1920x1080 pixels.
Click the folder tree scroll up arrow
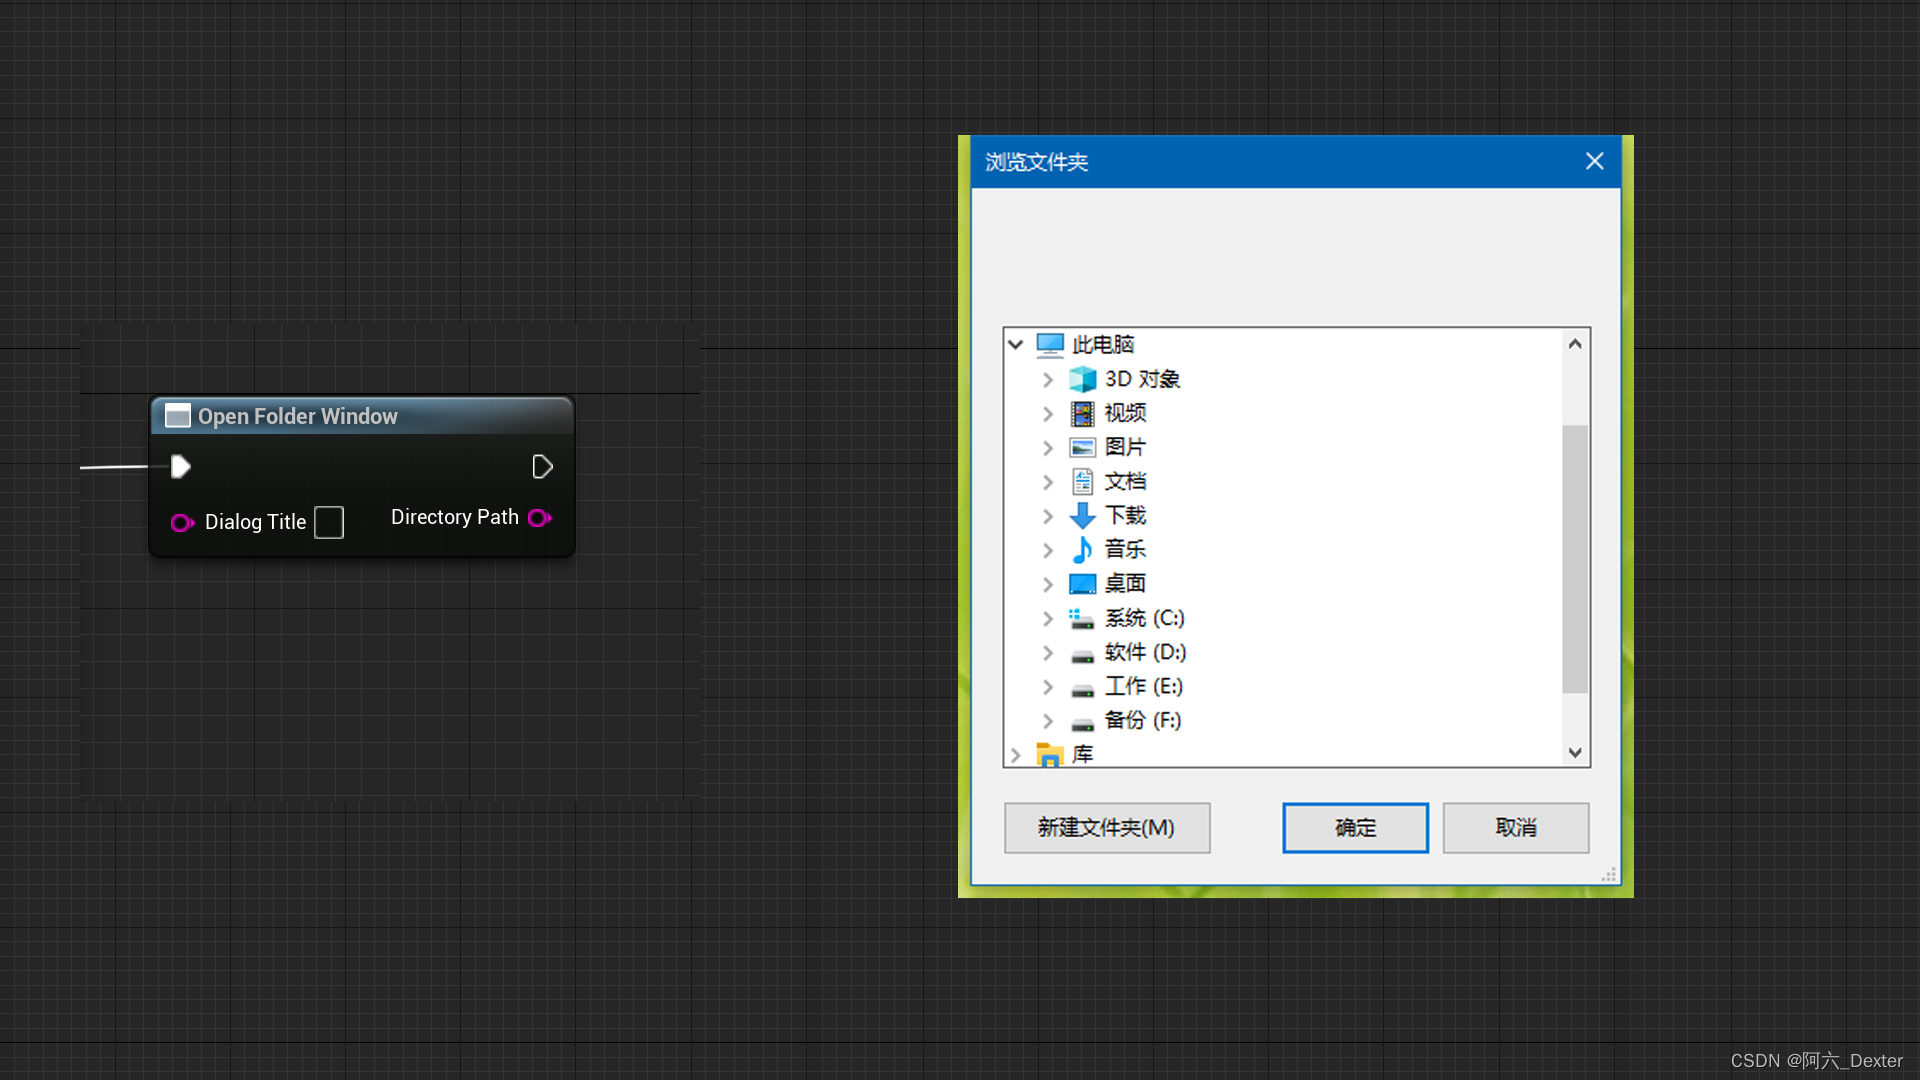click(1575, 344)
